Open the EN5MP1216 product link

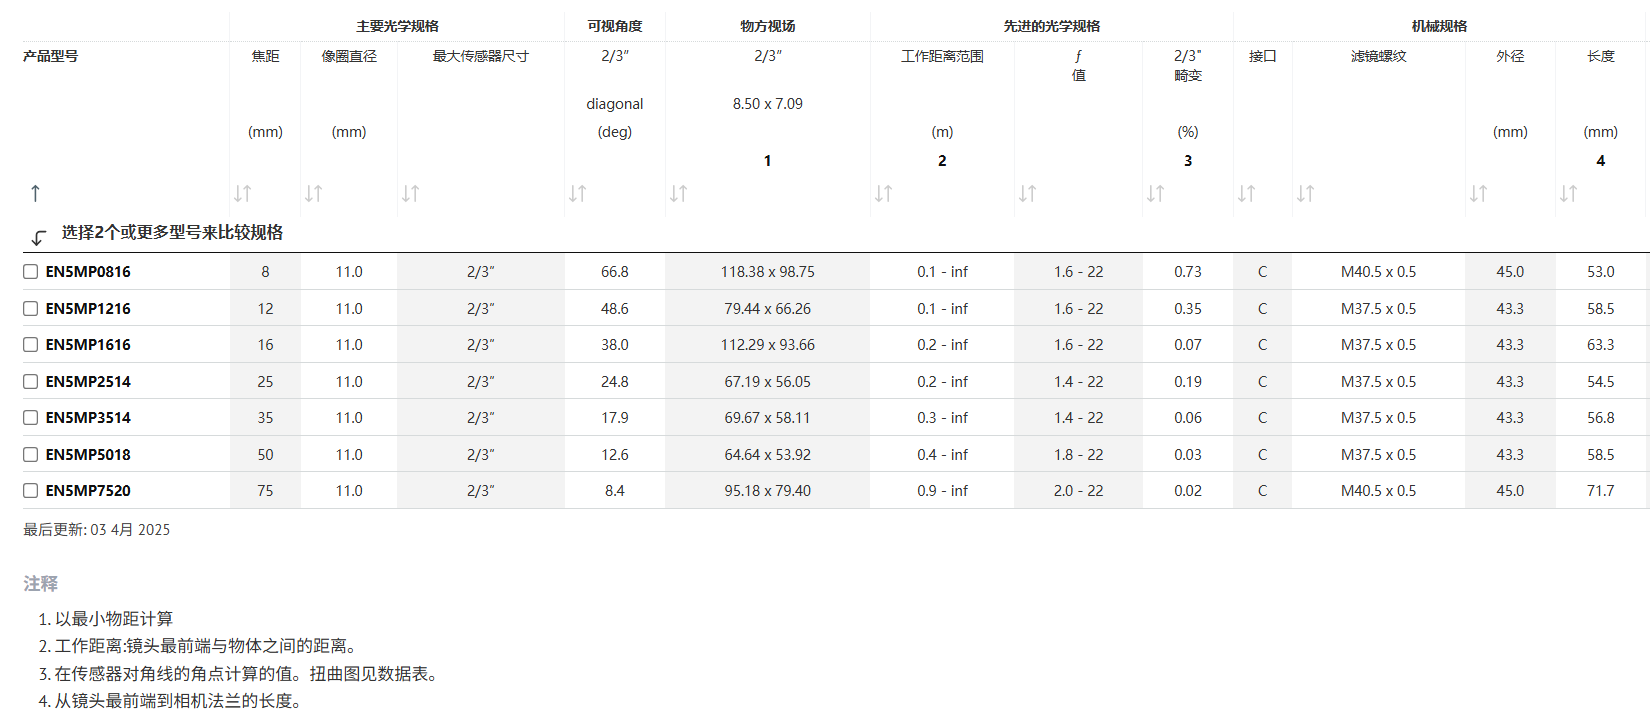point(88,309)
